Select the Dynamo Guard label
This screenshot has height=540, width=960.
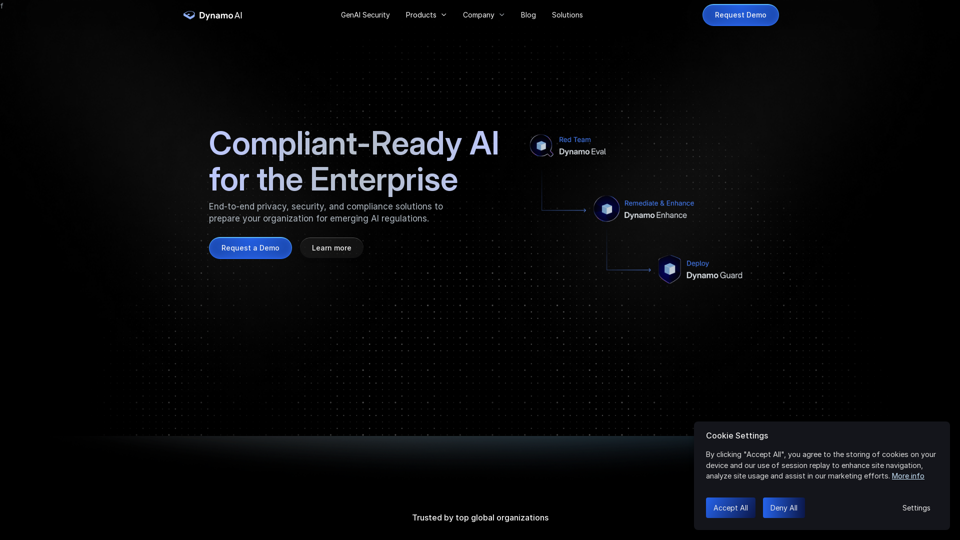point(714,276)
